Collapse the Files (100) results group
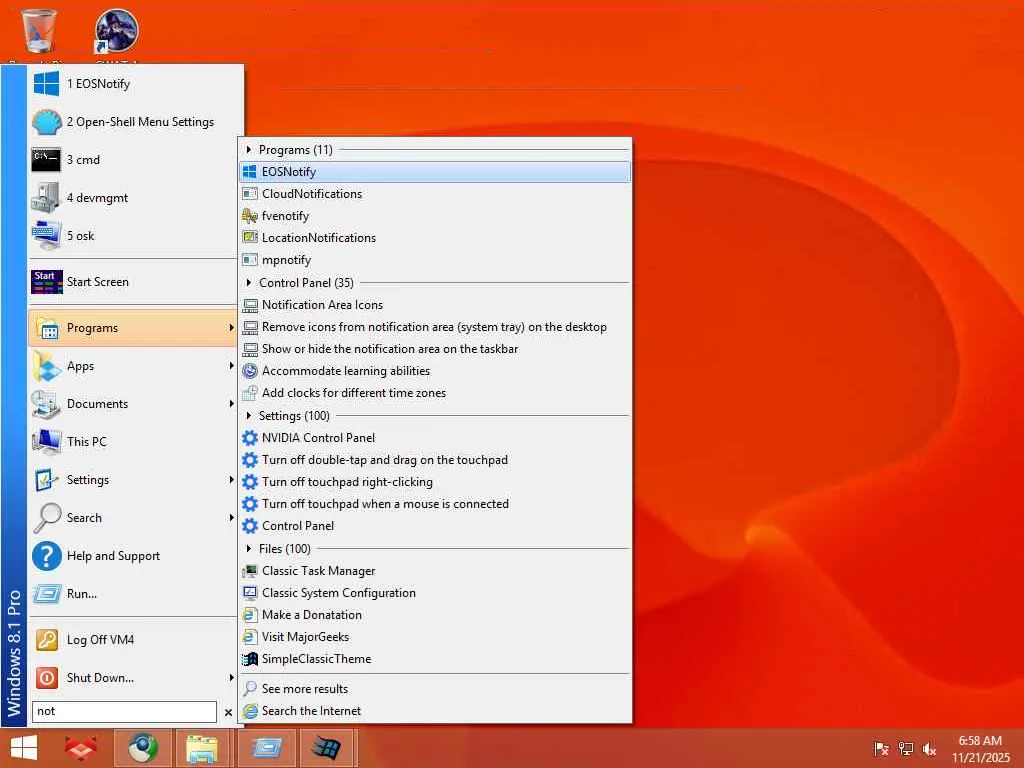 (x=249, y=549)
